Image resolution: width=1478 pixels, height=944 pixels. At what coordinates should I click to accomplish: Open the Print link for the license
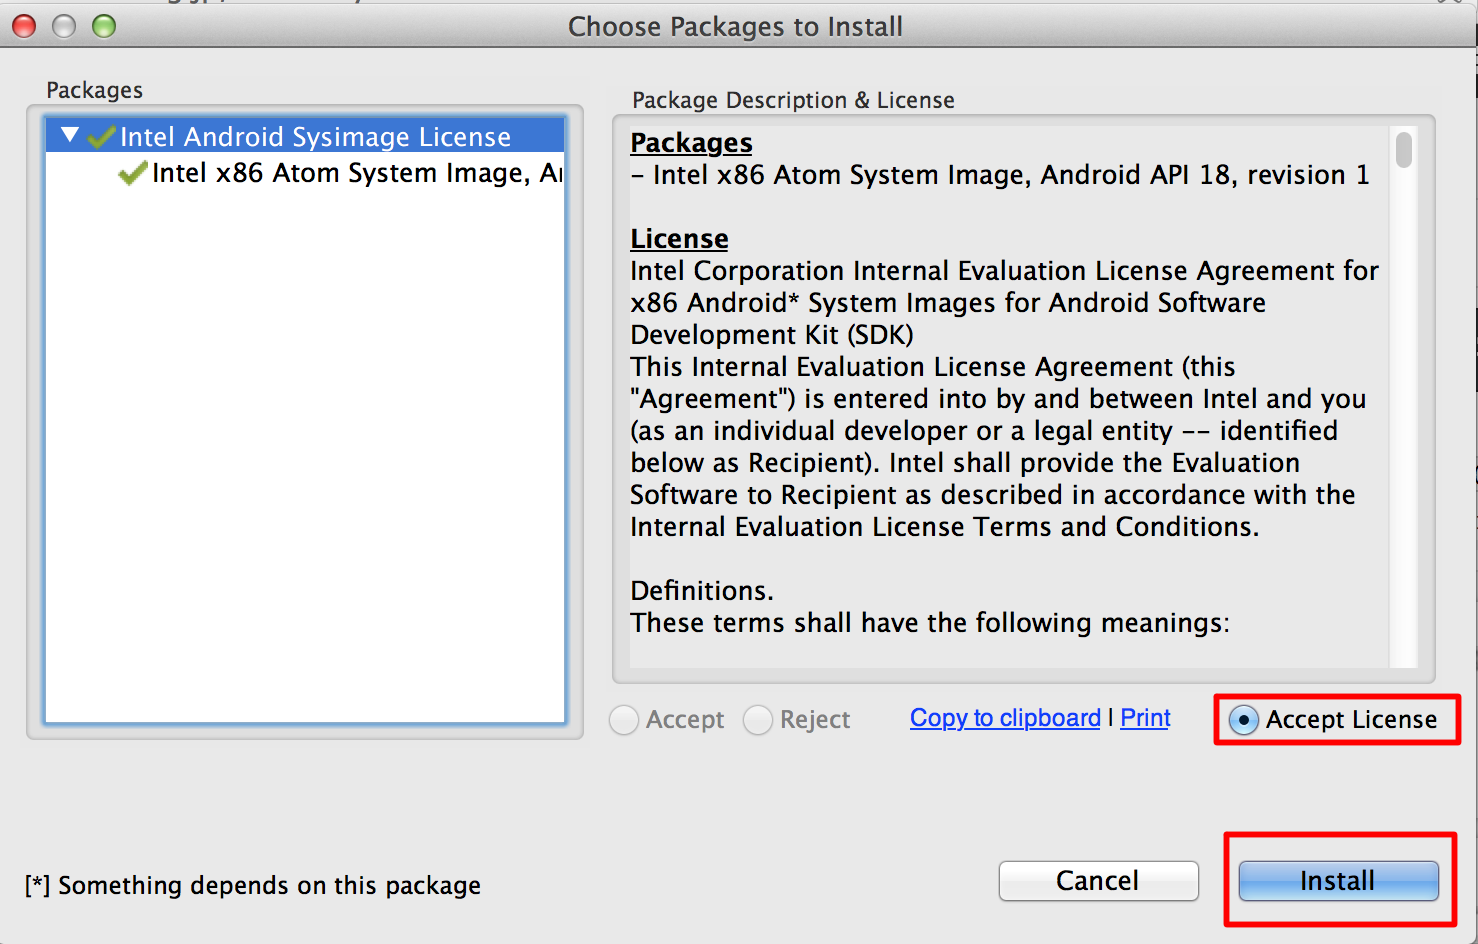1145,718
